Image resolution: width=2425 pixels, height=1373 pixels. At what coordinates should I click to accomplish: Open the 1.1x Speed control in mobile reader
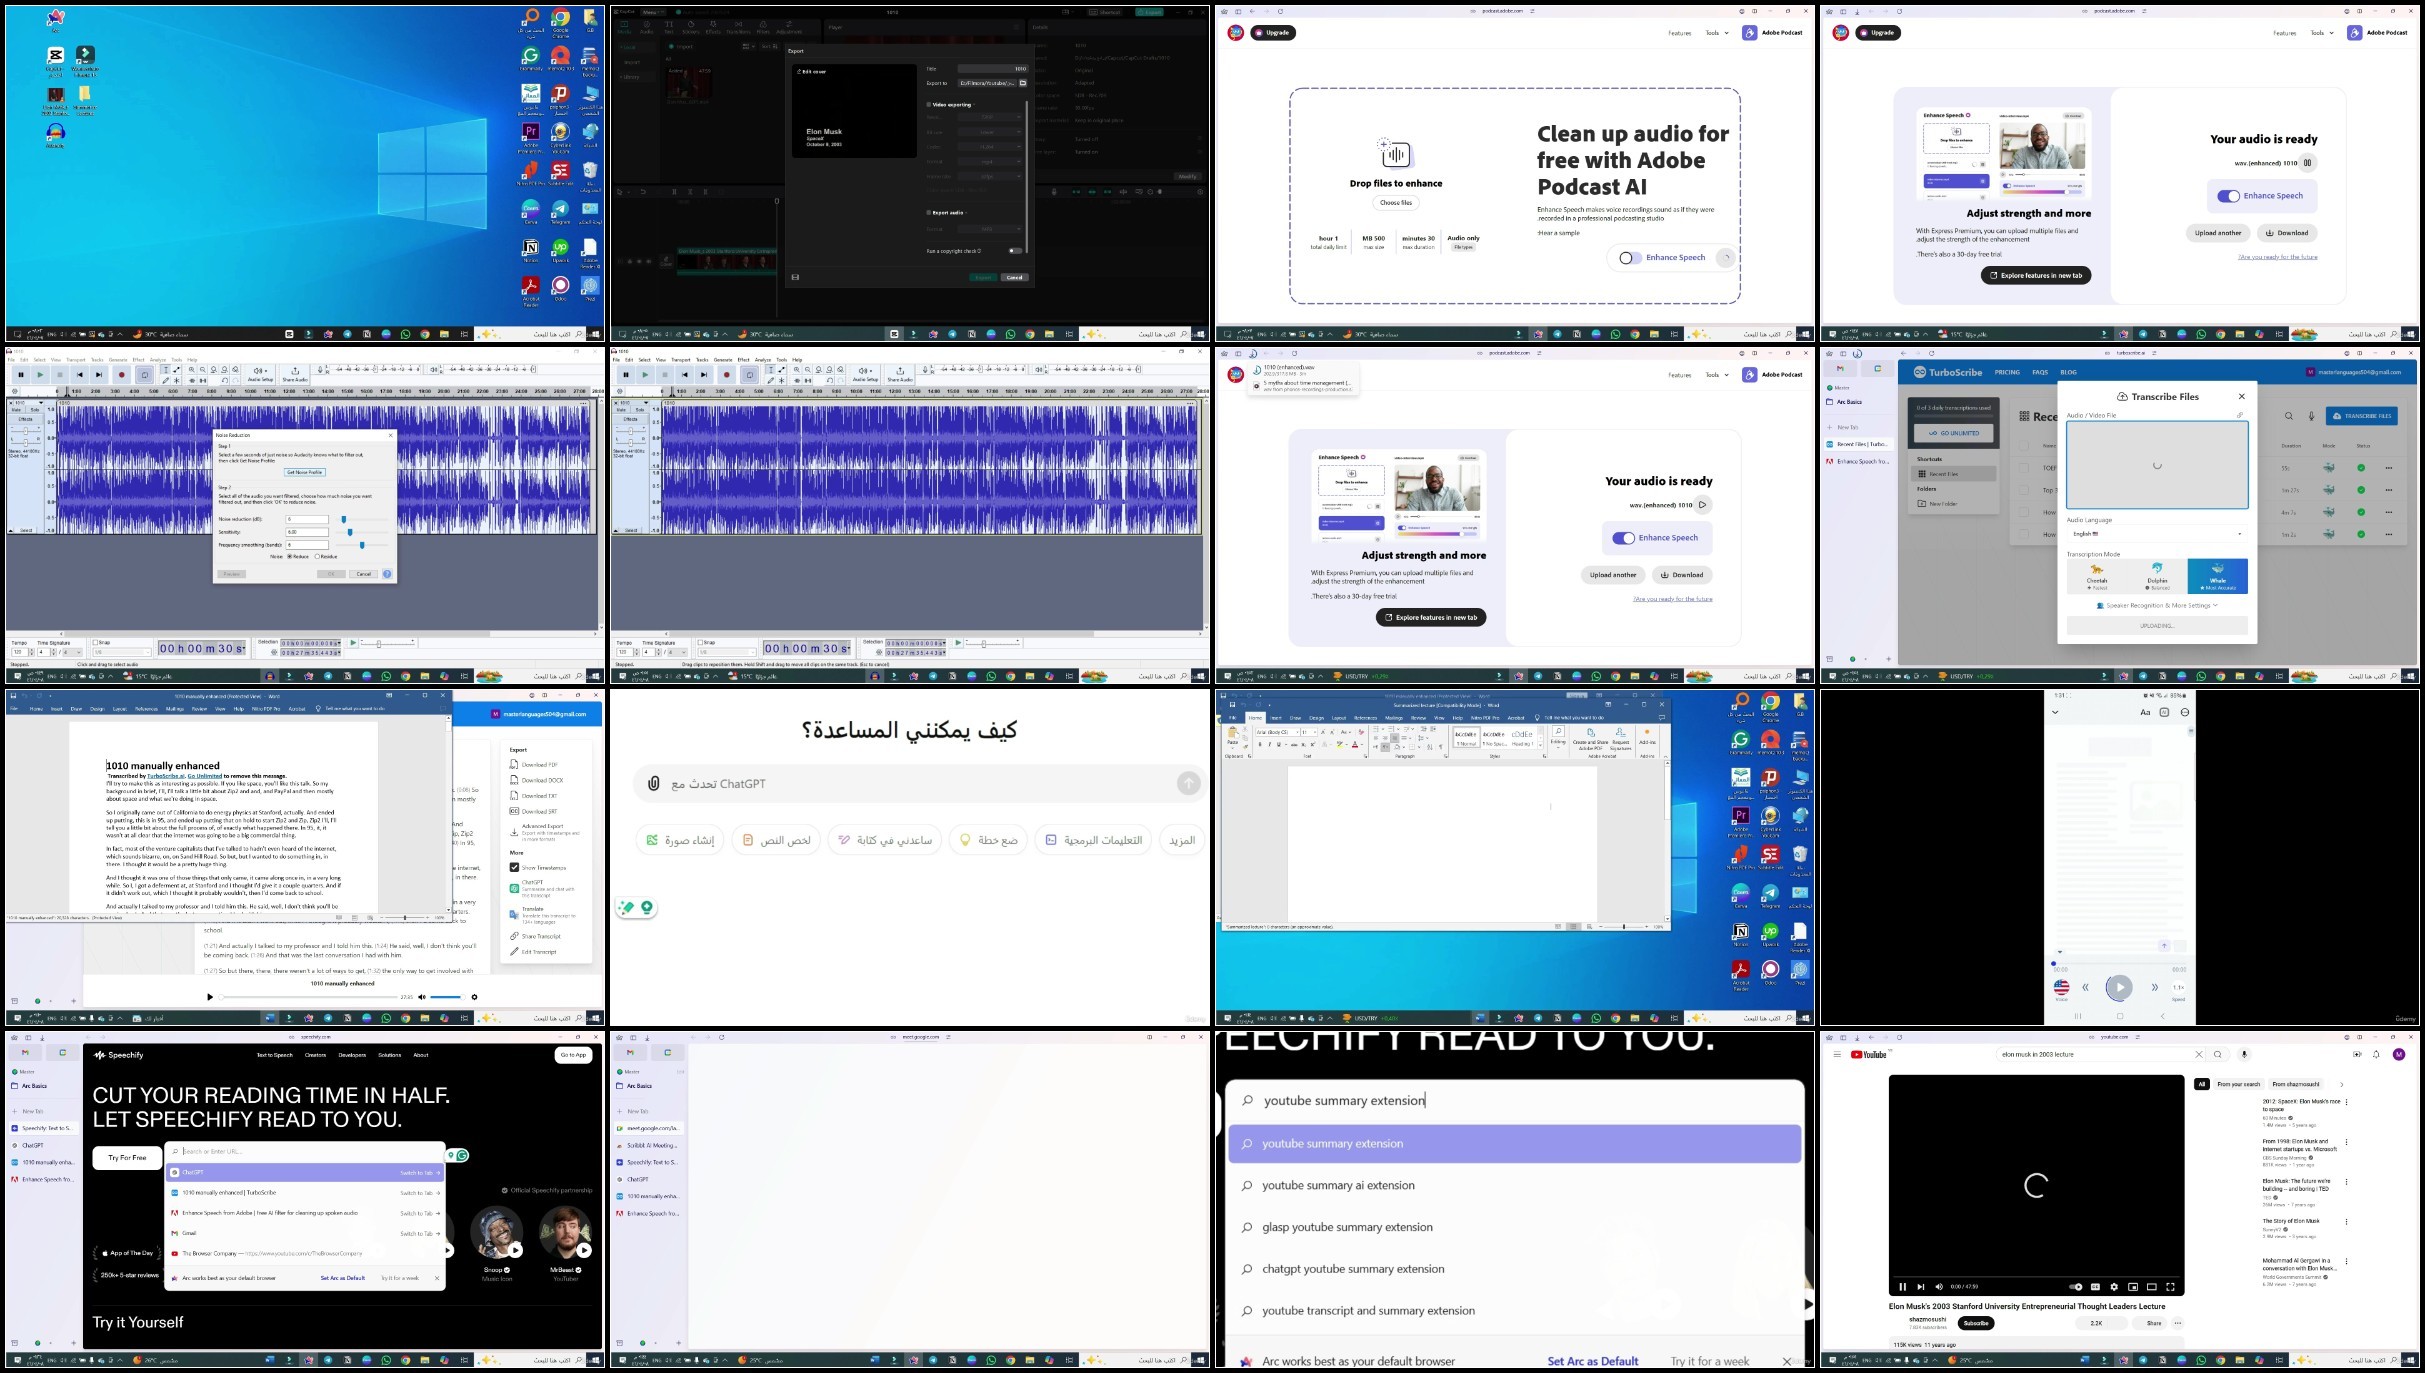point(2178,989)
